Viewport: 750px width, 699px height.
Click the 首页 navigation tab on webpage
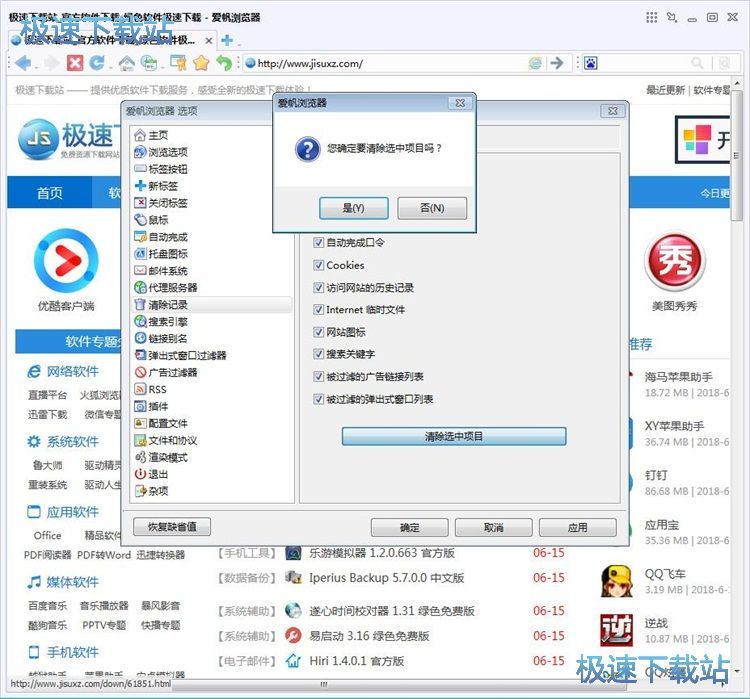[x=50, y=193]
